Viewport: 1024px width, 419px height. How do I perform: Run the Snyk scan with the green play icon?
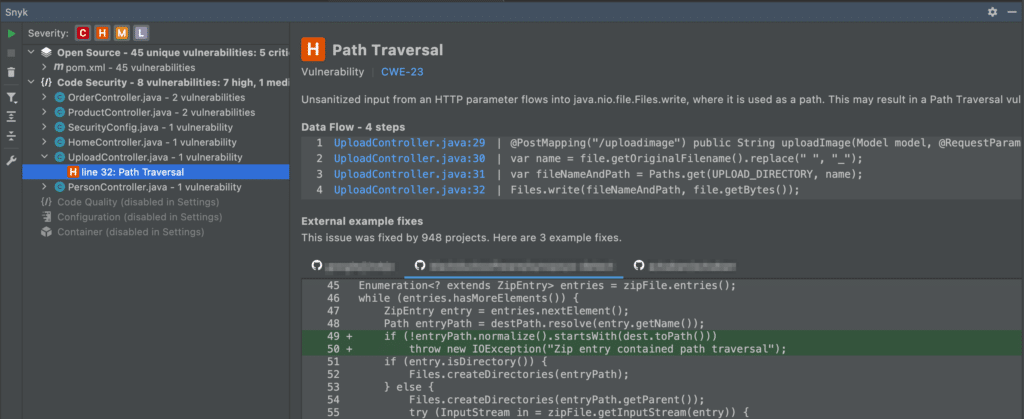[11, 33]
